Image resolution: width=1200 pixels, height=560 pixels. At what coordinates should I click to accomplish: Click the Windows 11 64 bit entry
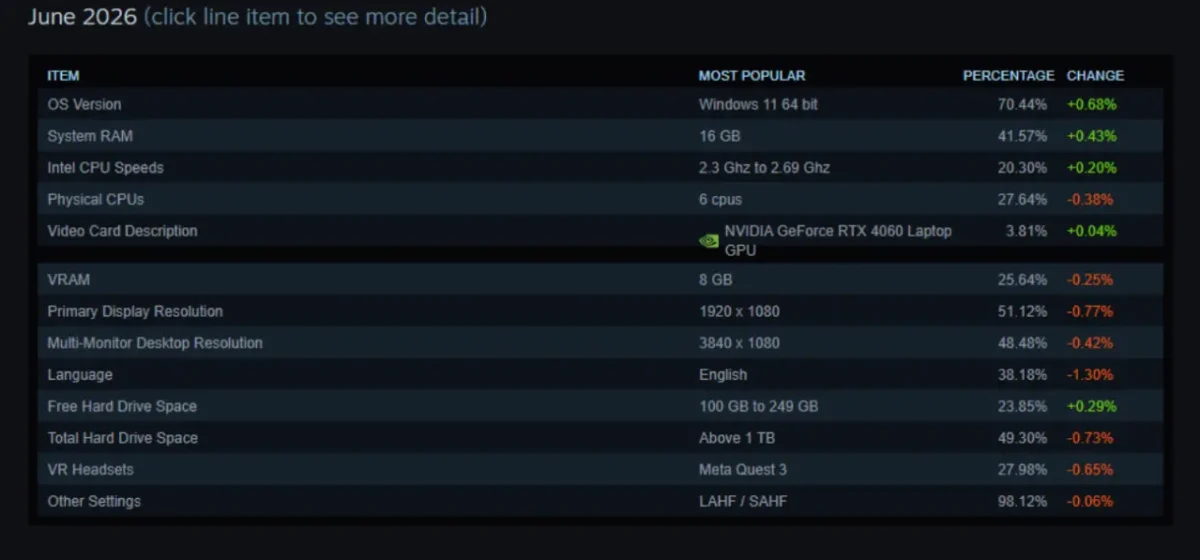(x=758, y=104)
